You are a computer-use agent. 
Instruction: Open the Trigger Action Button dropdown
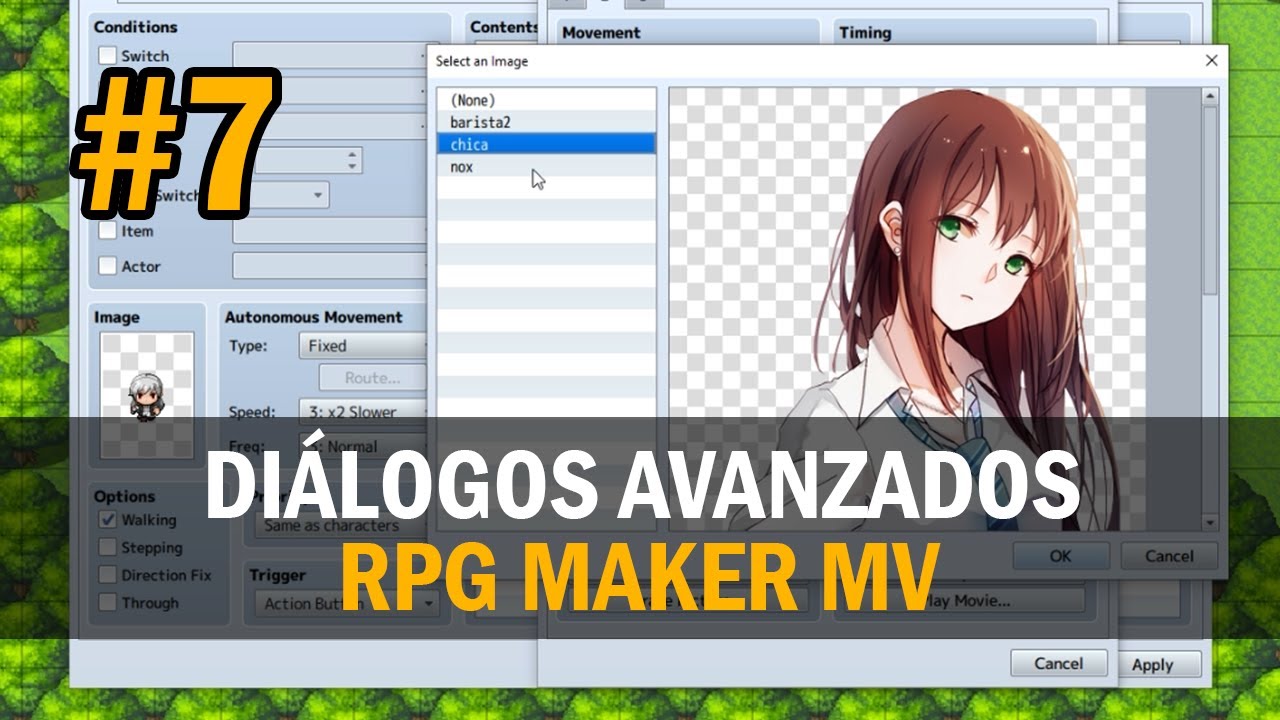click(x=346, y=603)
